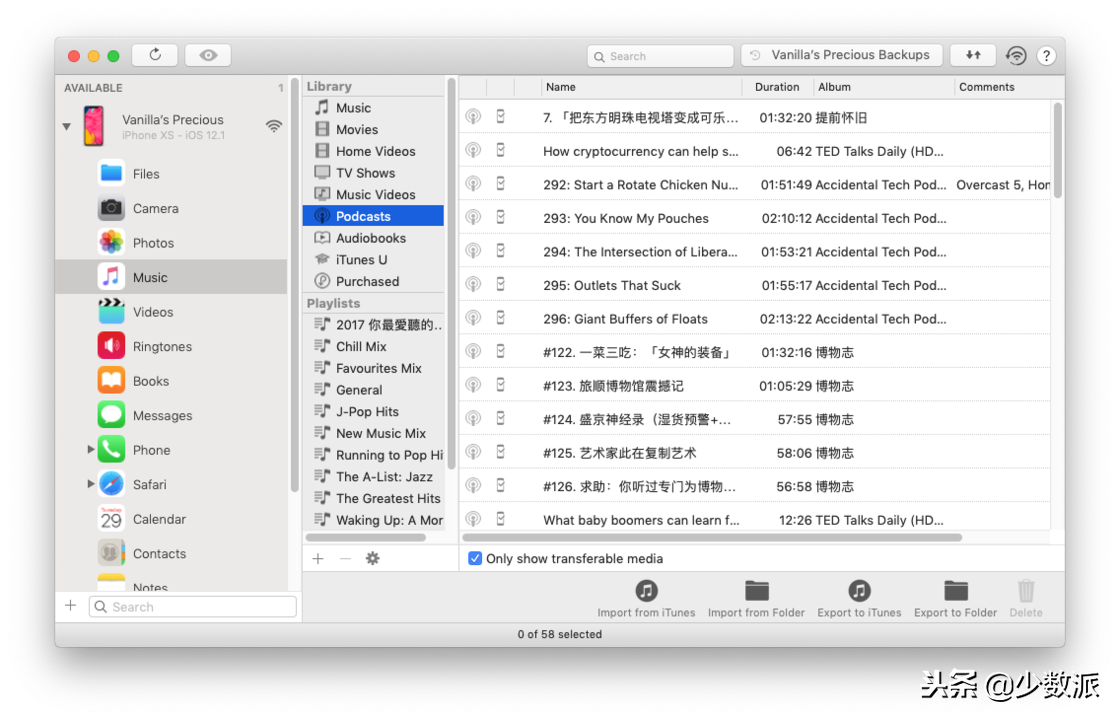Click Import from iTunes
Image resolution: width=1120 pixels, height=720 pixels.
click(646, 599)
